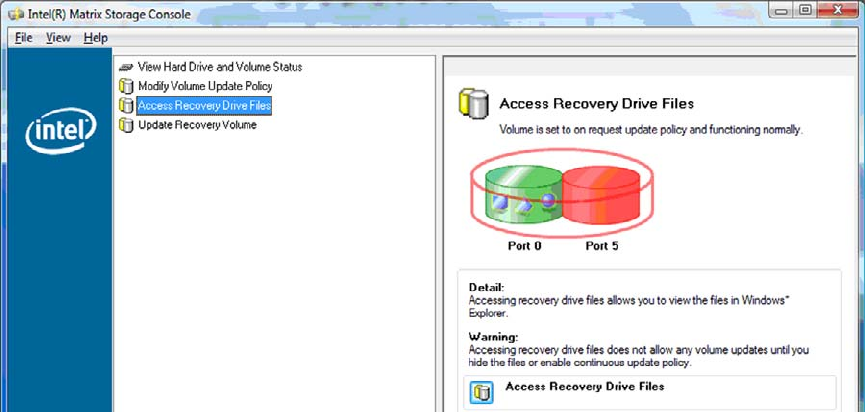Click the Matrix Storage Console title bar icon
This screenshot has height=412, width=865.
[16, 14]
